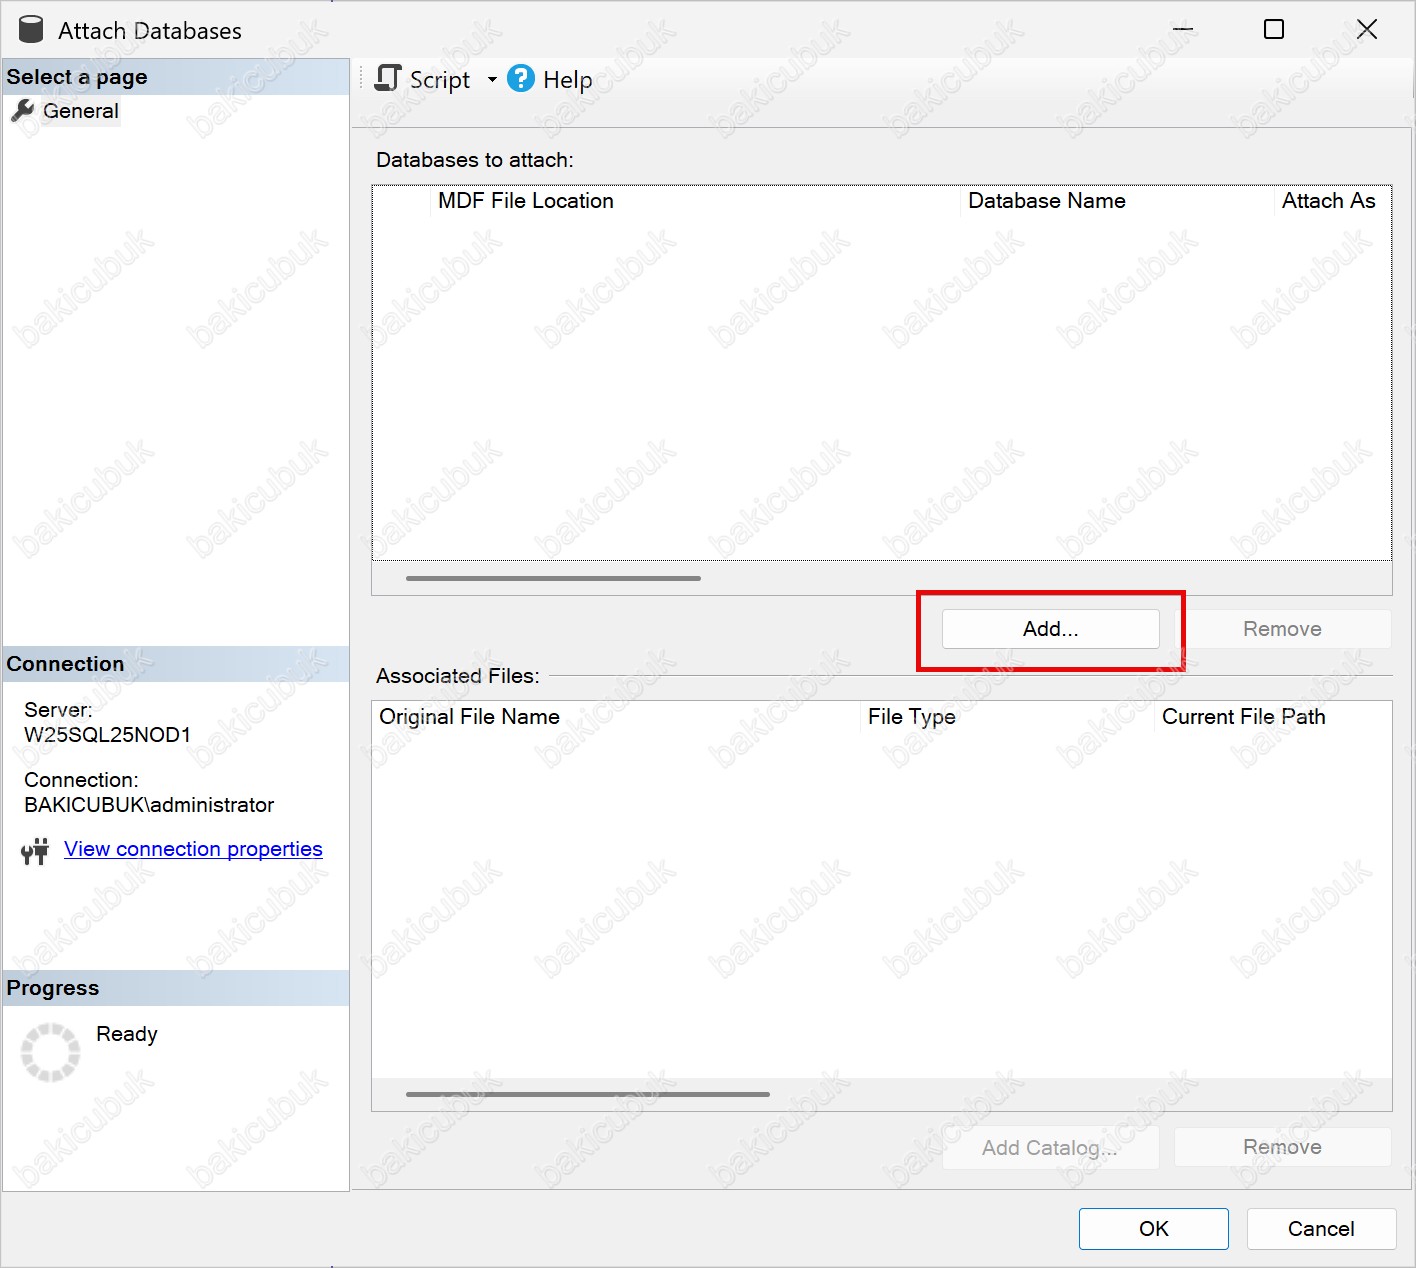Confirm with the OK button
The width and height of the screenshot is (1416, 1268).
[1153, 1229]
